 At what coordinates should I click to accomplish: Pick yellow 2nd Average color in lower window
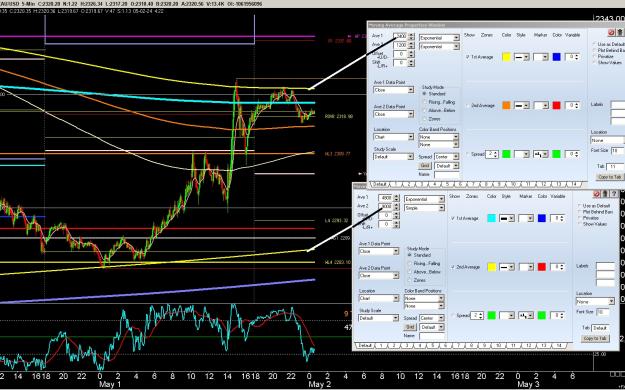pyautogui.click(x=491, y=267)
